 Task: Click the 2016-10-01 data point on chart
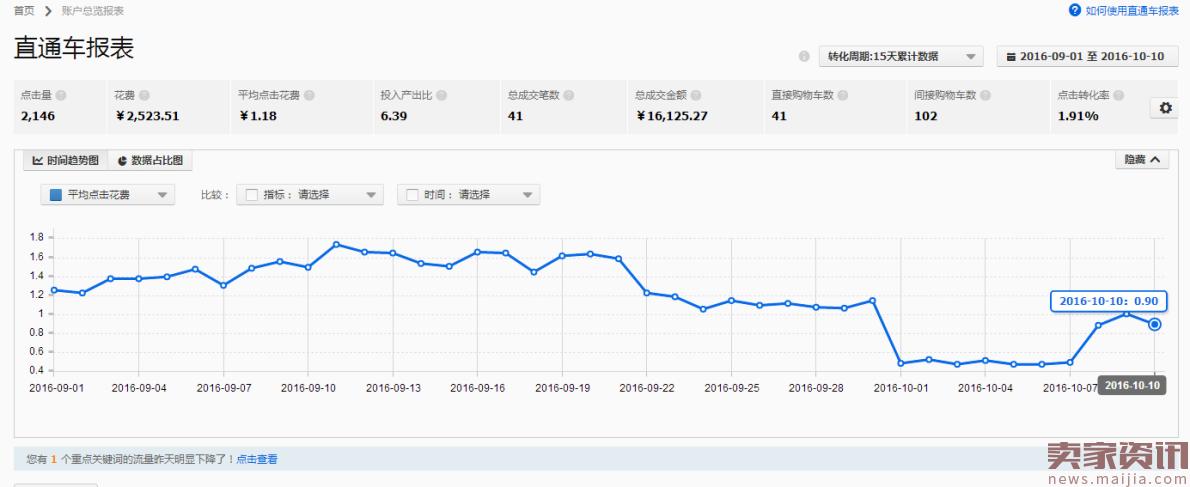(901, 363)
